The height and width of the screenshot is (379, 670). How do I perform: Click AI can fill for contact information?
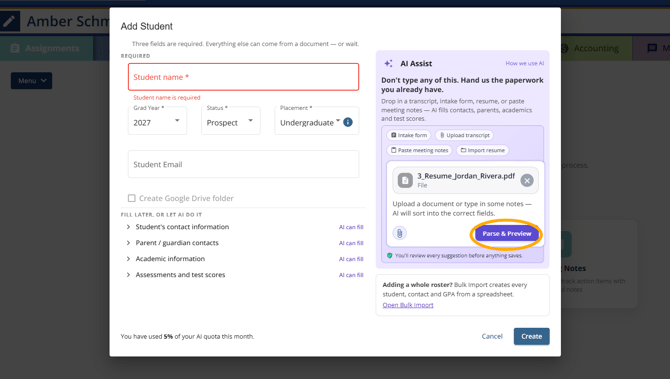(351, 227)
